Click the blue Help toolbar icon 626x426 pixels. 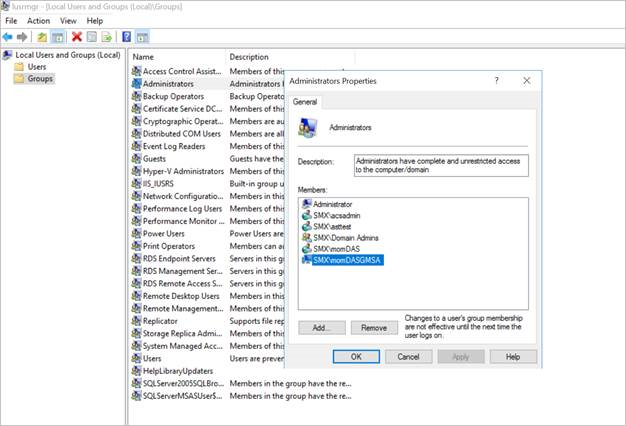click(x=127, y=37)
